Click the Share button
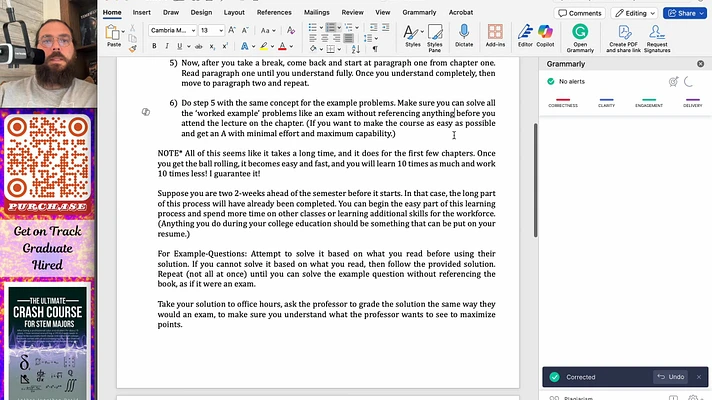The width and height of the screenshot is (712, 400). 685,13
